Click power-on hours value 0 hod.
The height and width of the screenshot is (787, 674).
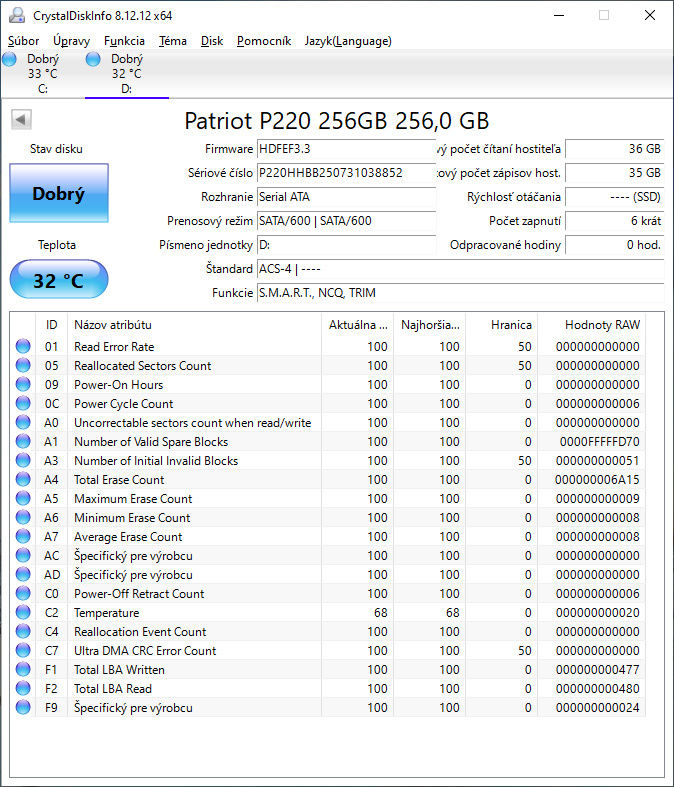(615, 245)
